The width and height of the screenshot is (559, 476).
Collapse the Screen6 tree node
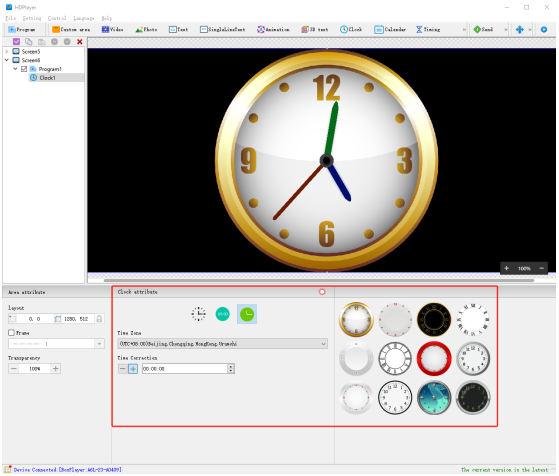click(6, 60)
